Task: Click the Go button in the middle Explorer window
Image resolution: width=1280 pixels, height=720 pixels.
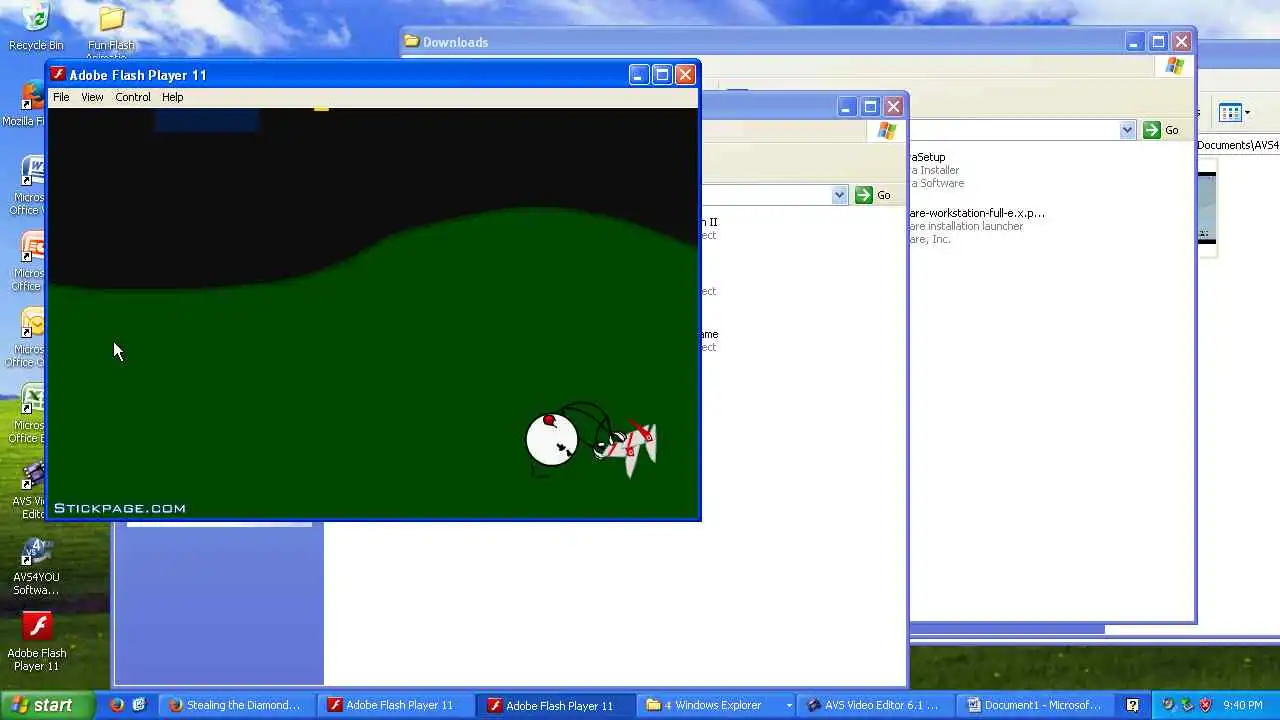Action: [x=874, y=195]
